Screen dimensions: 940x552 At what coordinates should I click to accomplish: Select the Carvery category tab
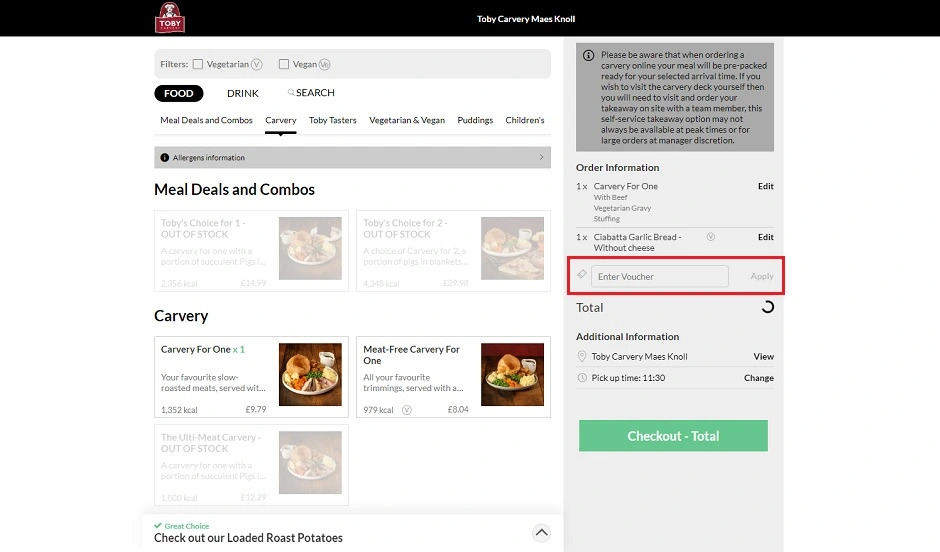click(281, 120)
